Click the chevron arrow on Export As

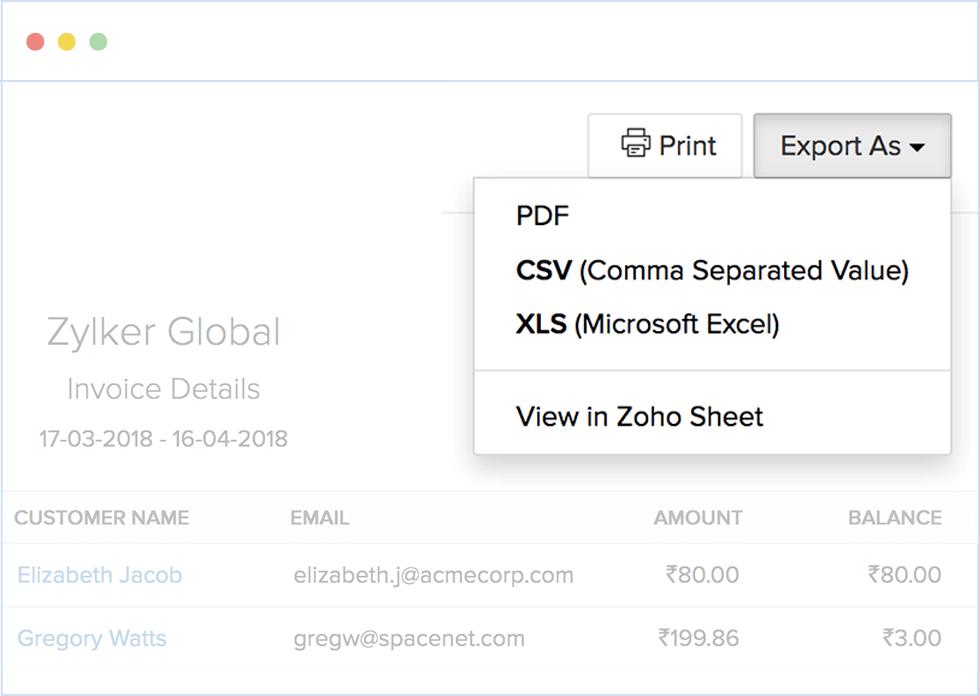point(919,146)
